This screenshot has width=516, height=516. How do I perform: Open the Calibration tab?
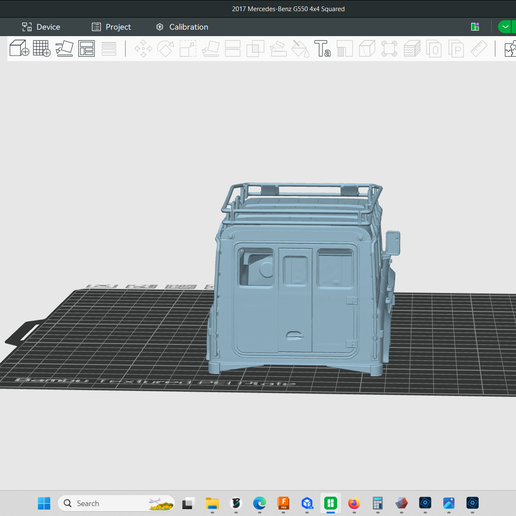(x=182, y=27)
